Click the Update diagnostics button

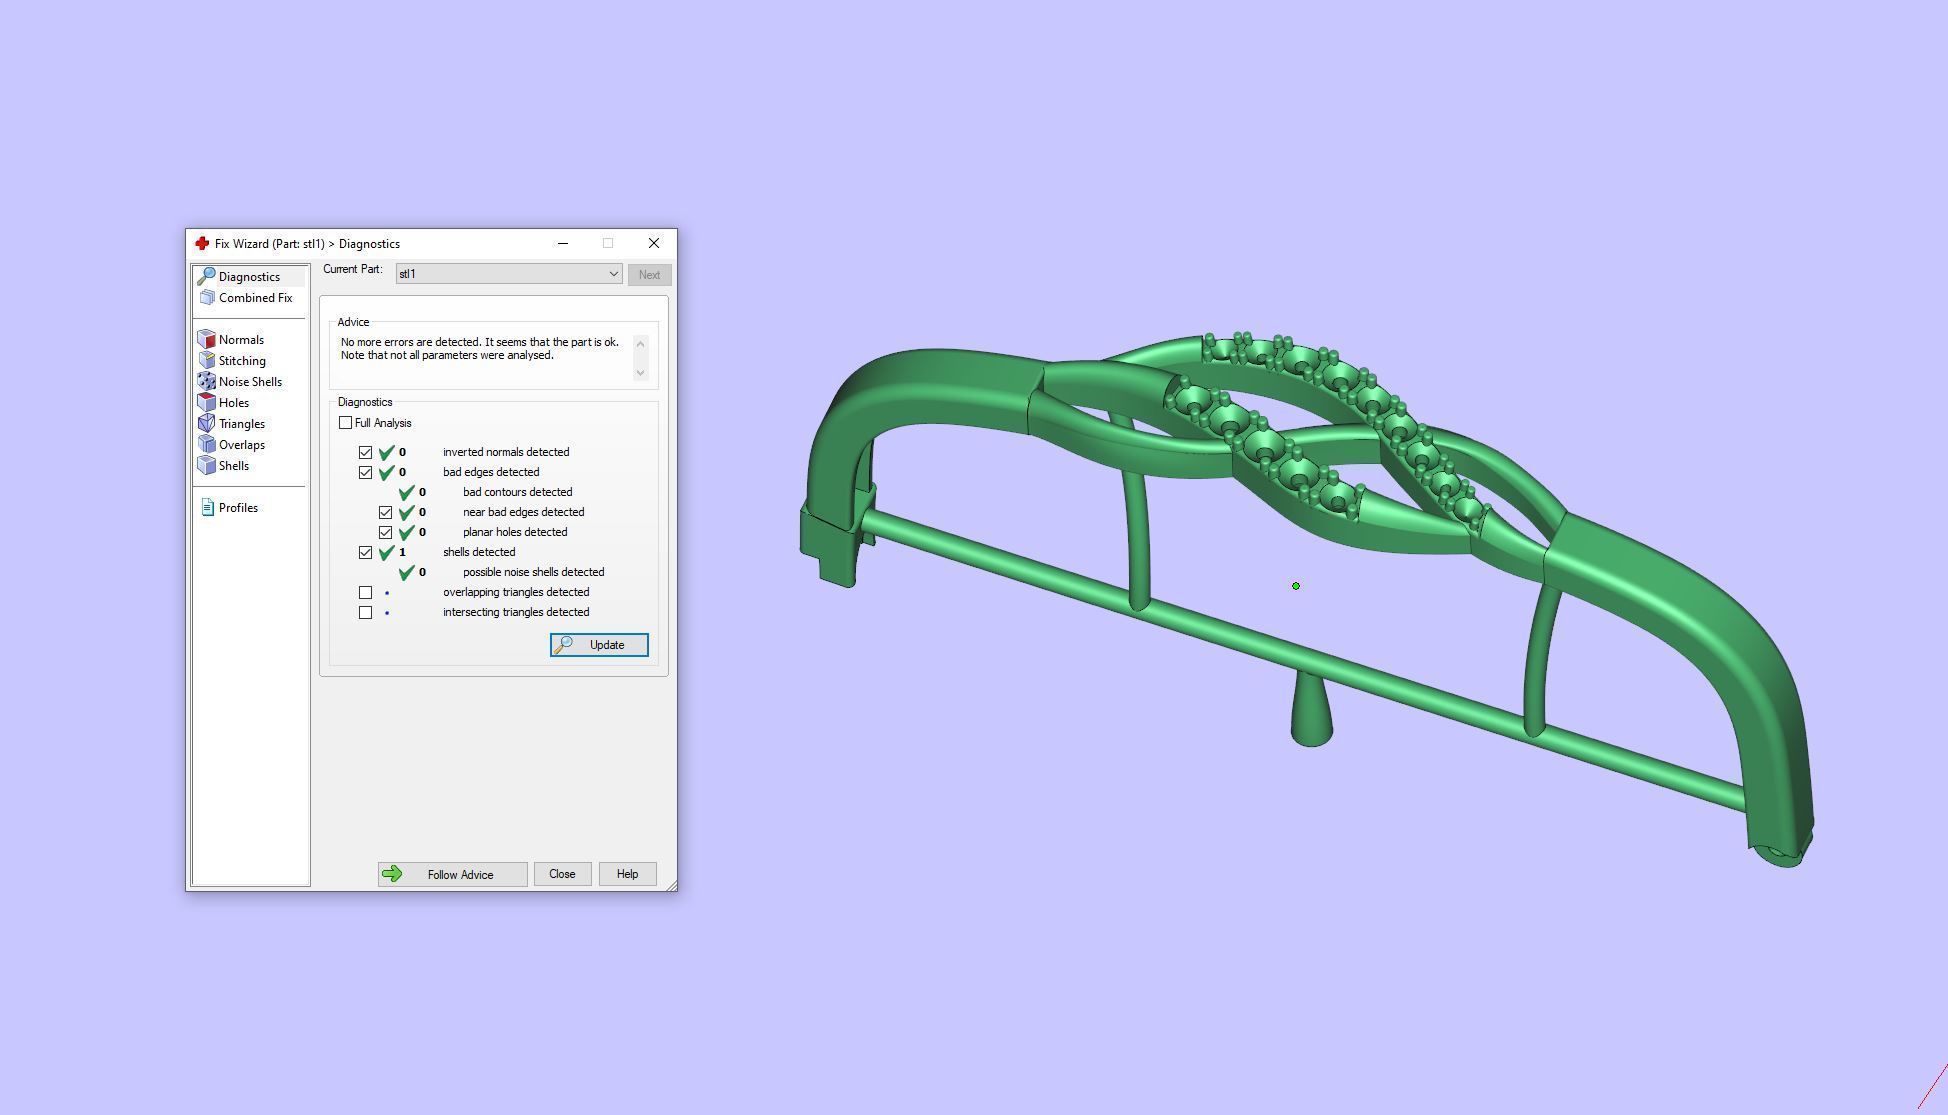coord(599,645)
